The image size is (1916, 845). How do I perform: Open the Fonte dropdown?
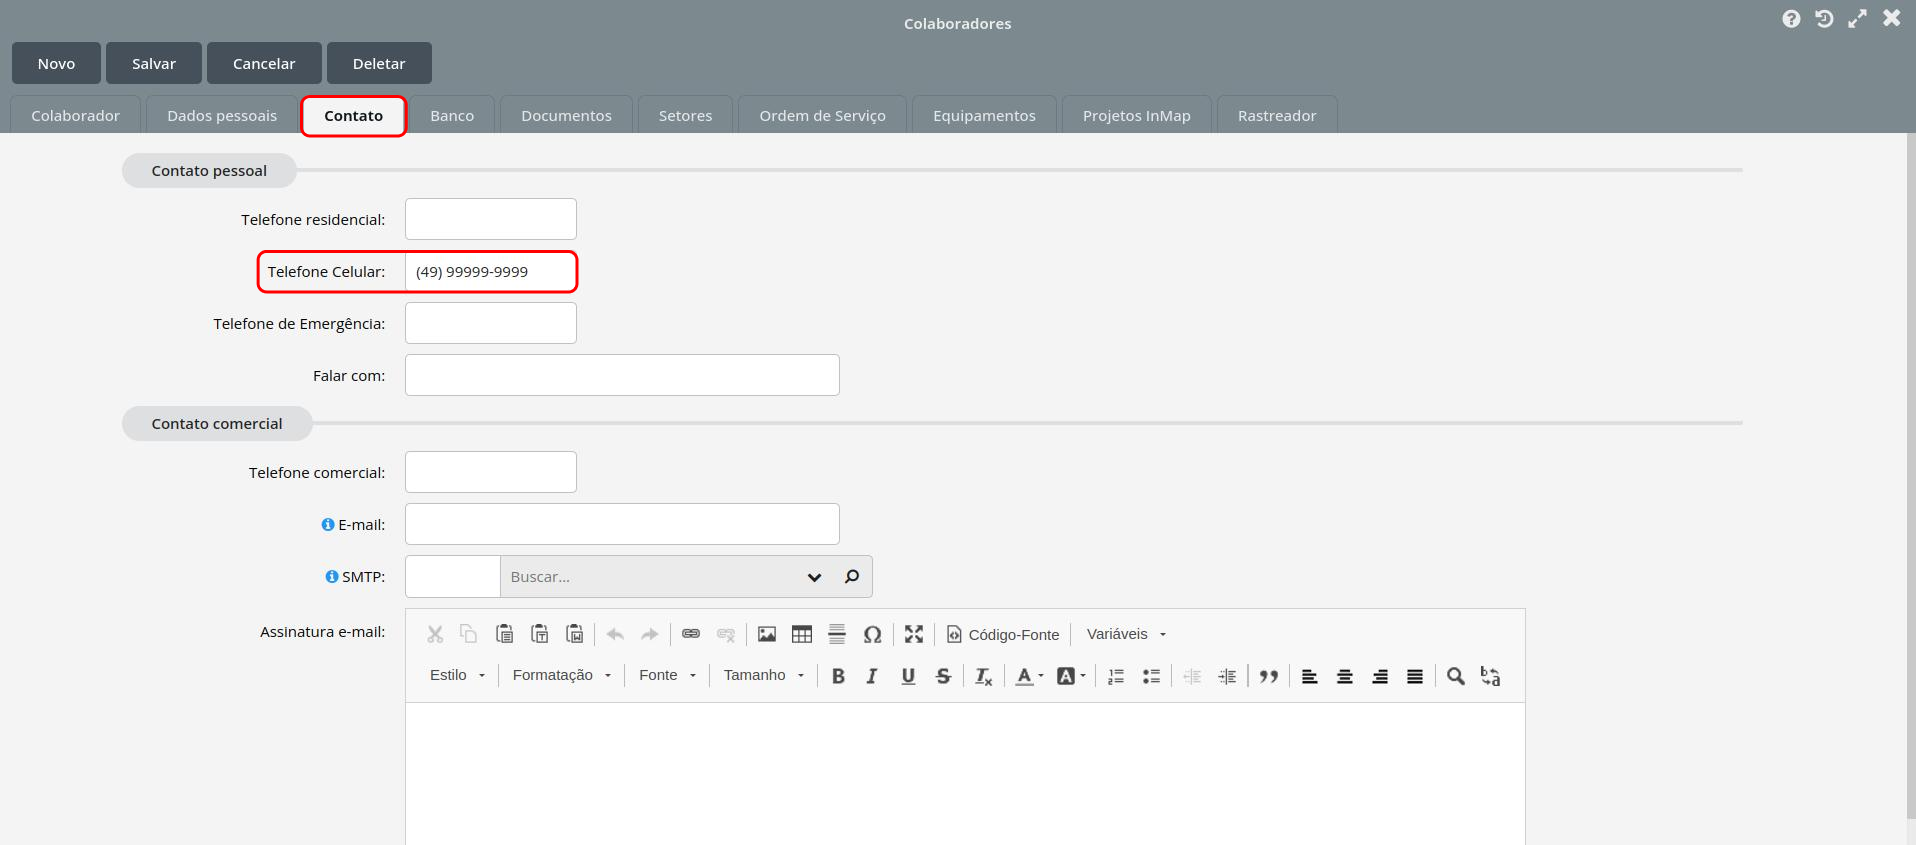(667, 675)
